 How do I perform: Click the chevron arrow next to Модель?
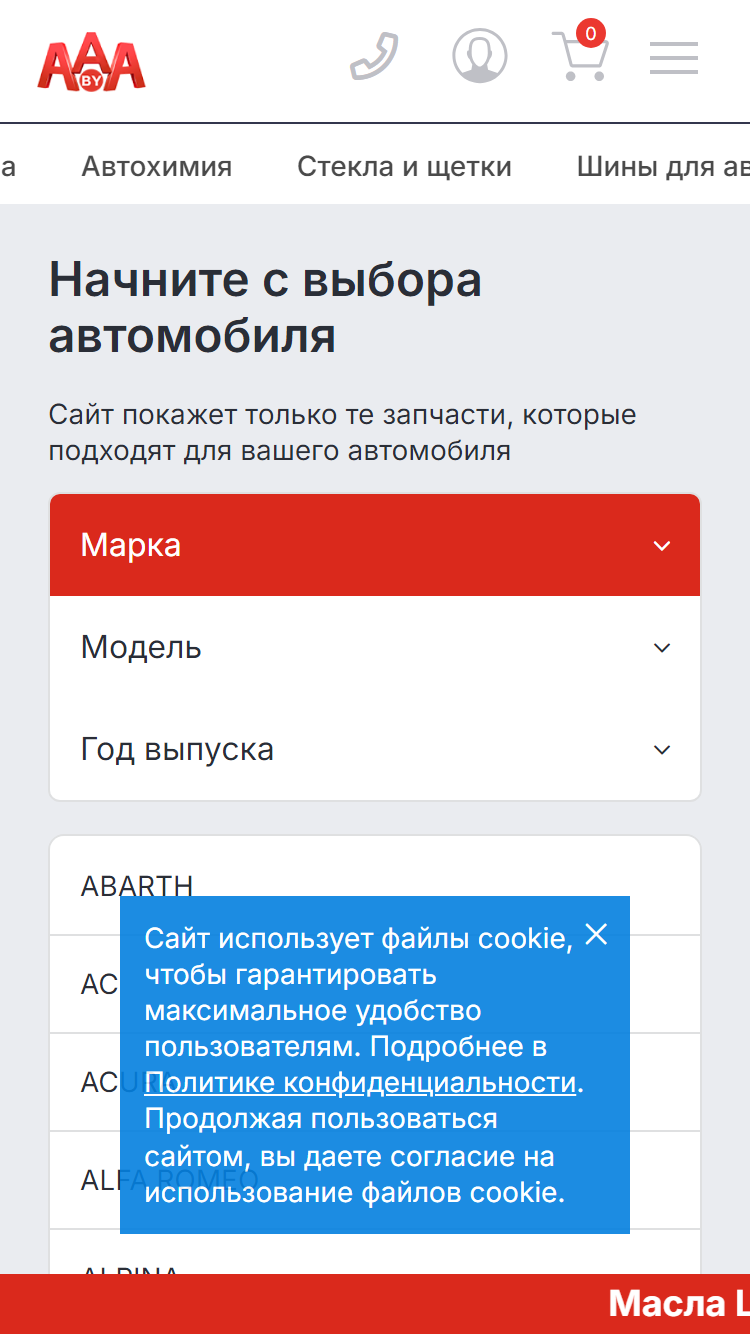(x=661, y=648)
